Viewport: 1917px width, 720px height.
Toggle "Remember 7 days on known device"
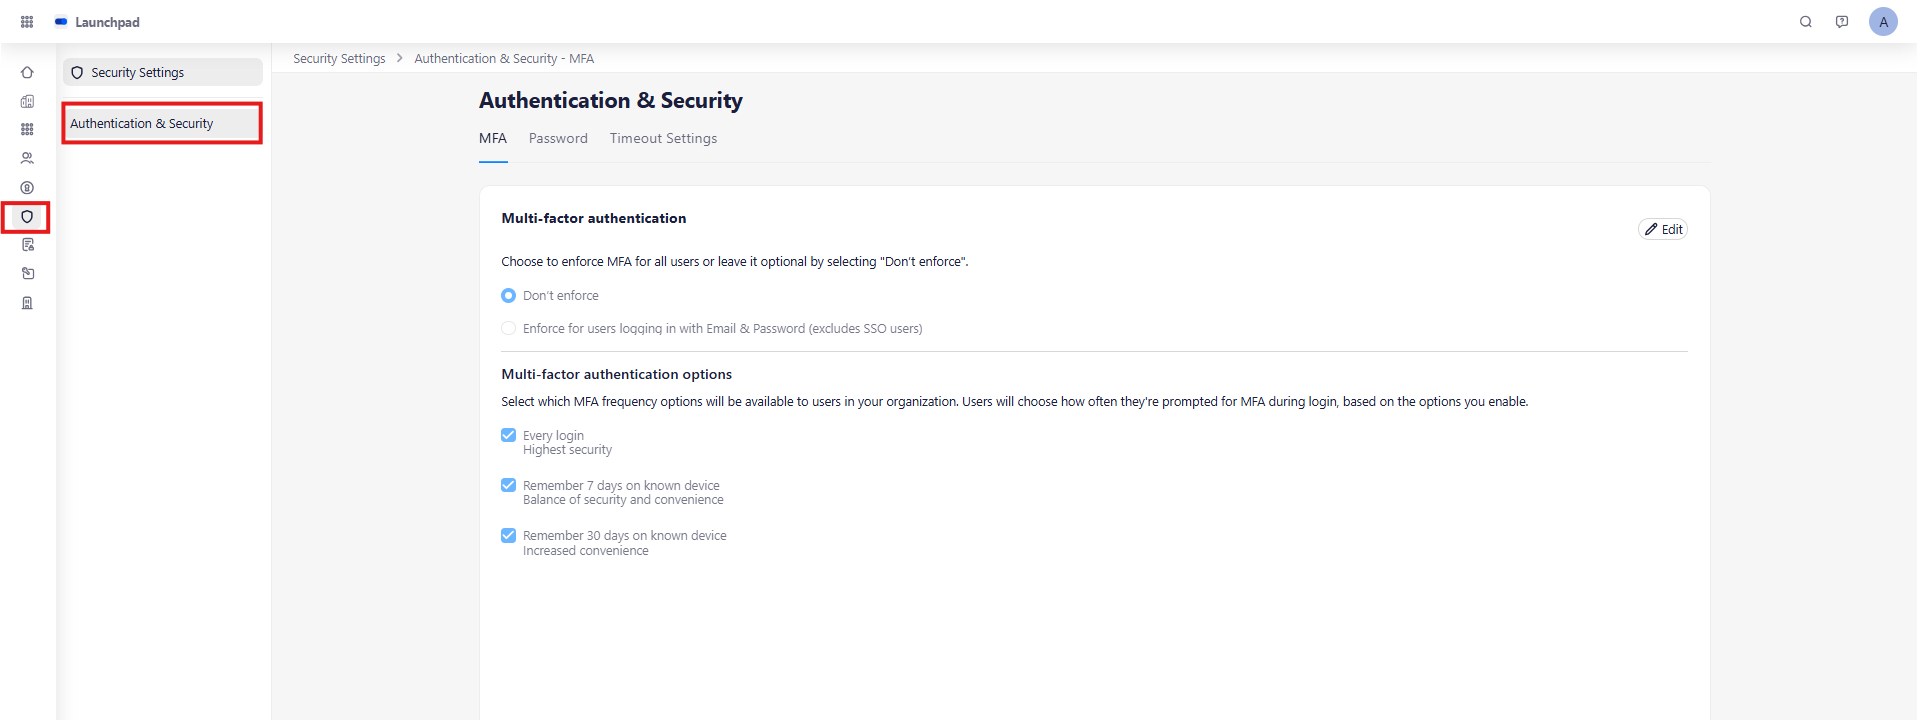click(x=509, y=485)
